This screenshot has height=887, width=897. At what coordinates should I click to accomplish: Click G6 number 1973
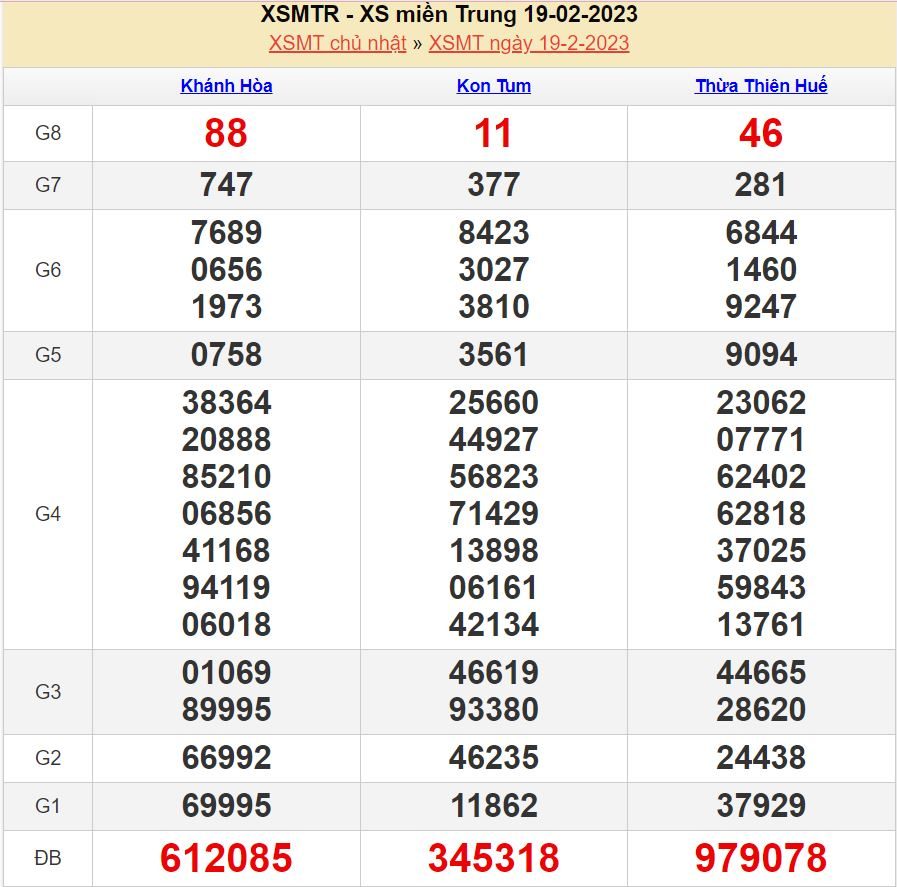click(227, 307)
